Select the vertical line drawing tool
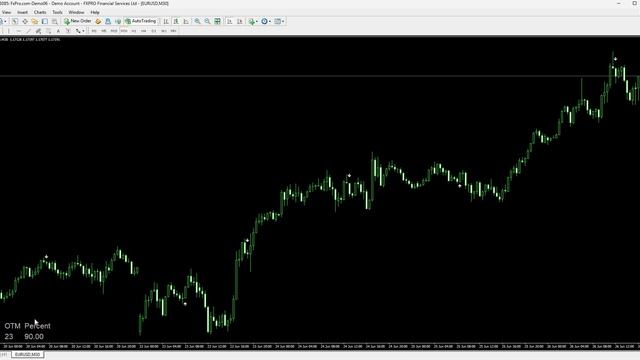 (9, 31)
